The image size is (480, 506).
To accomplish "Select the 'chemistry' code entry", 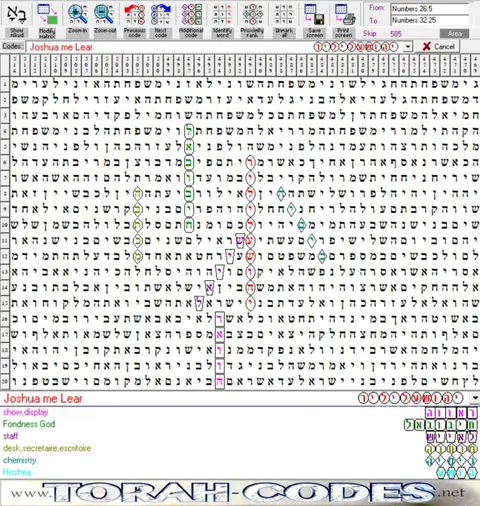I will point(20,460).
